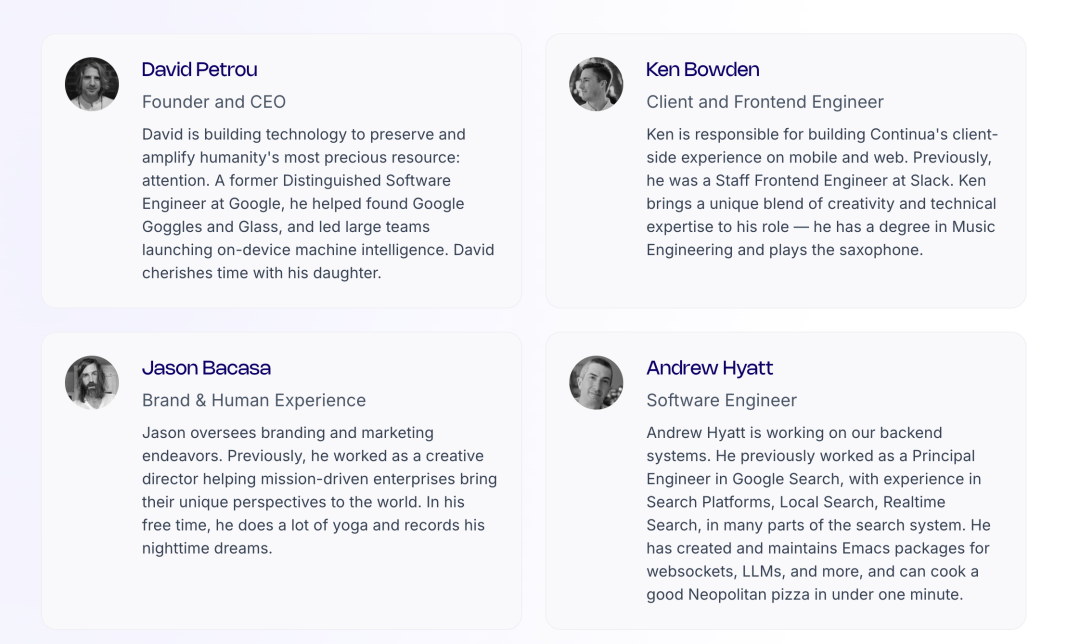Click Andrew Hyatt's profile photo
The height and width of the screenshot is (644, 1080).
(596, 382)
